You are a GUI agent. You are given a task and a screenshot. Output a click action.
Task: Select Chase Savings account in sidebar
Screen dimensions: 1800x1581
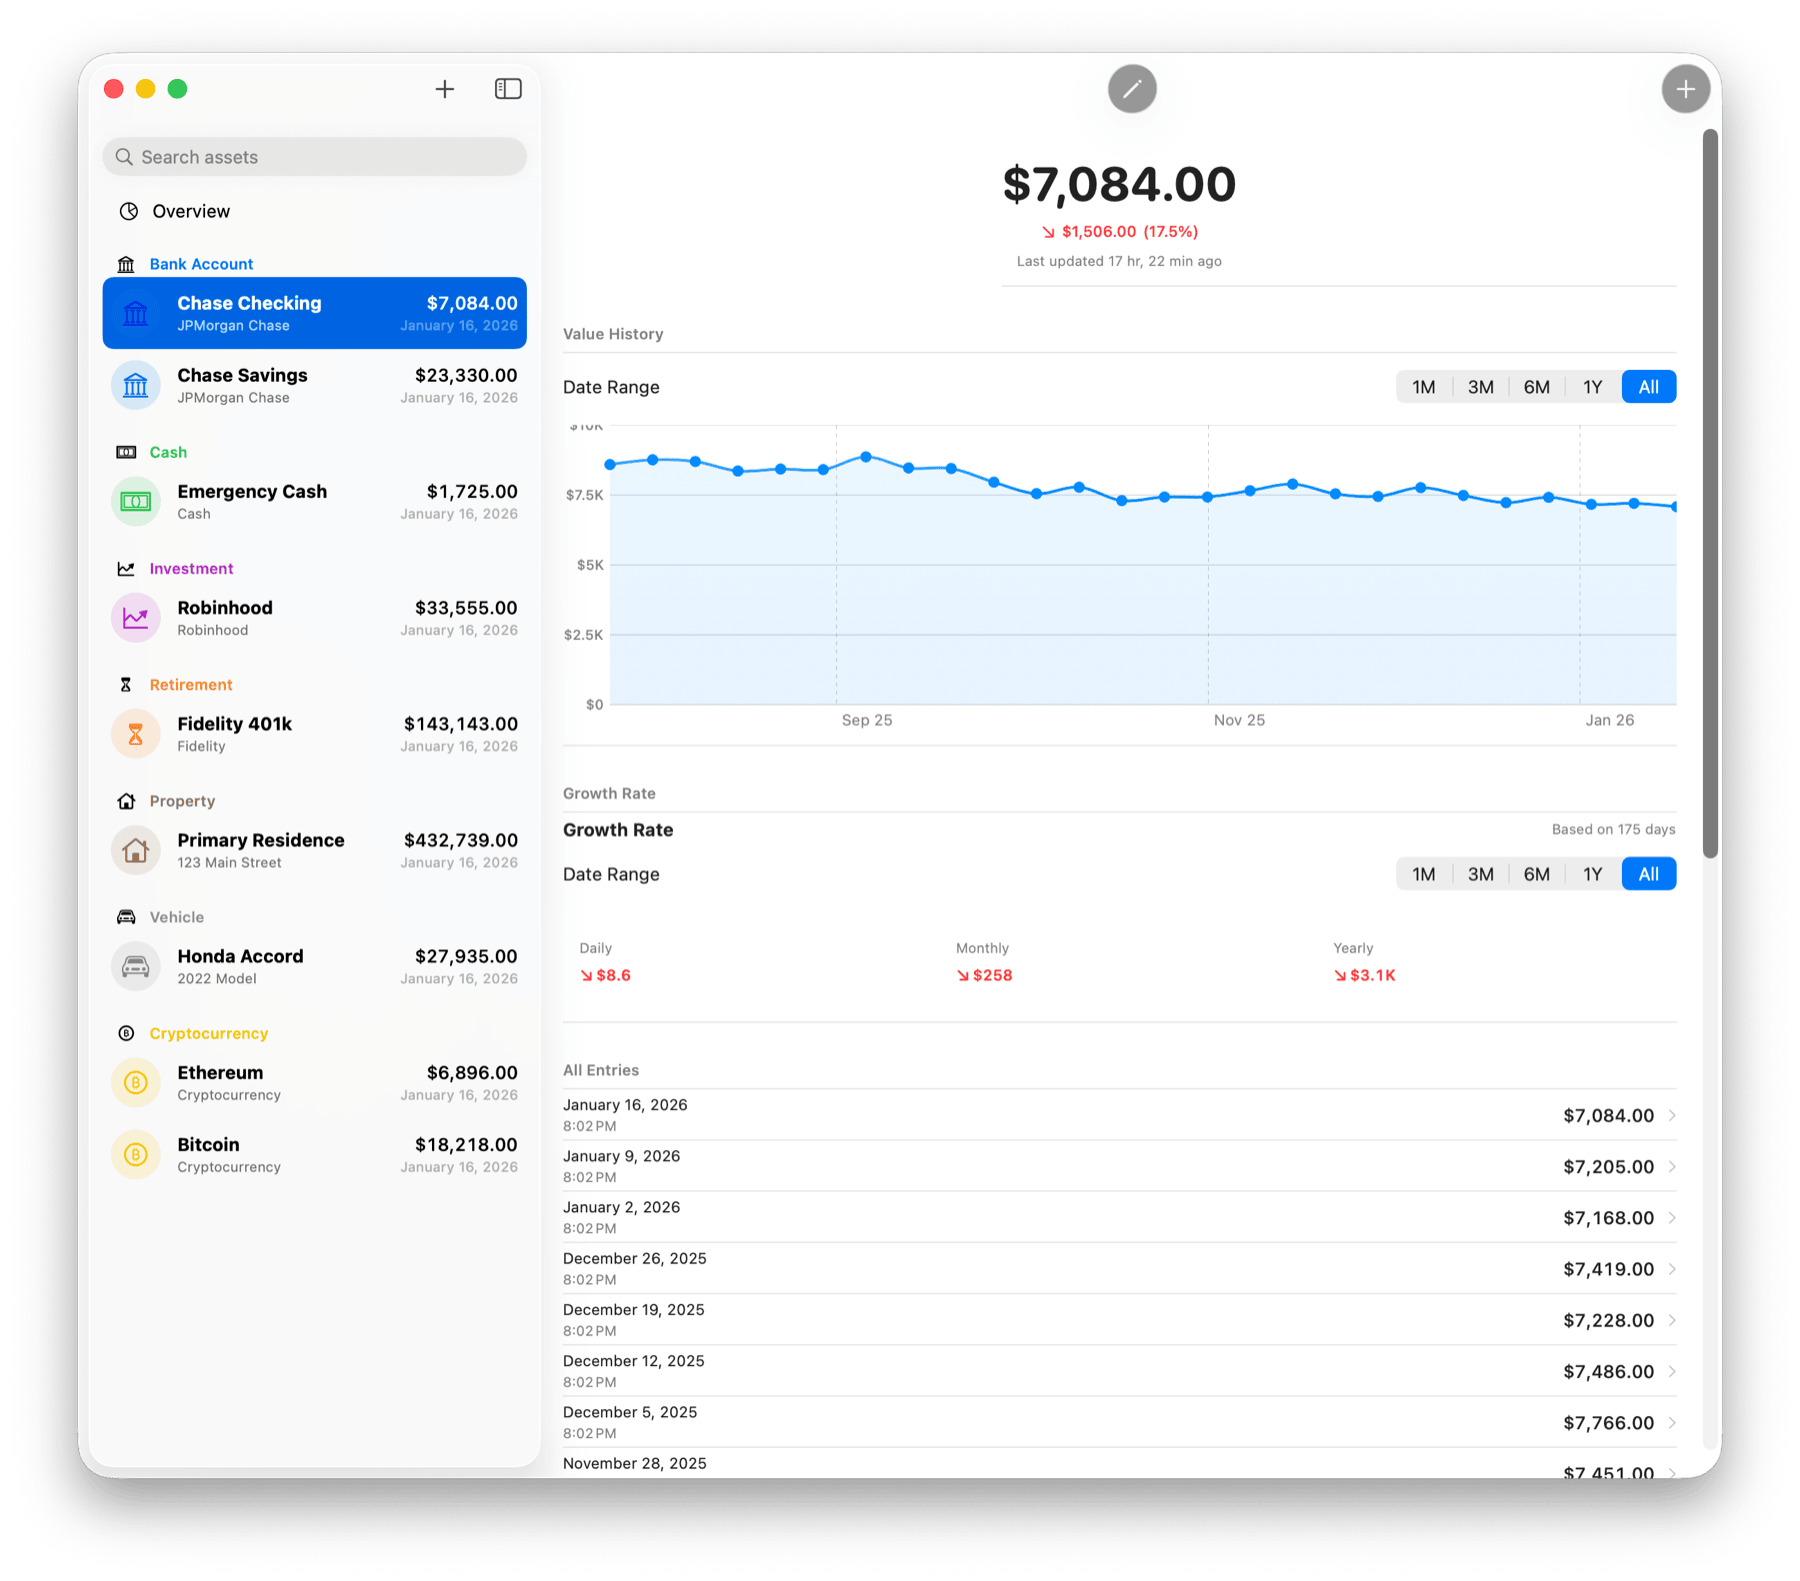(314, 385)
